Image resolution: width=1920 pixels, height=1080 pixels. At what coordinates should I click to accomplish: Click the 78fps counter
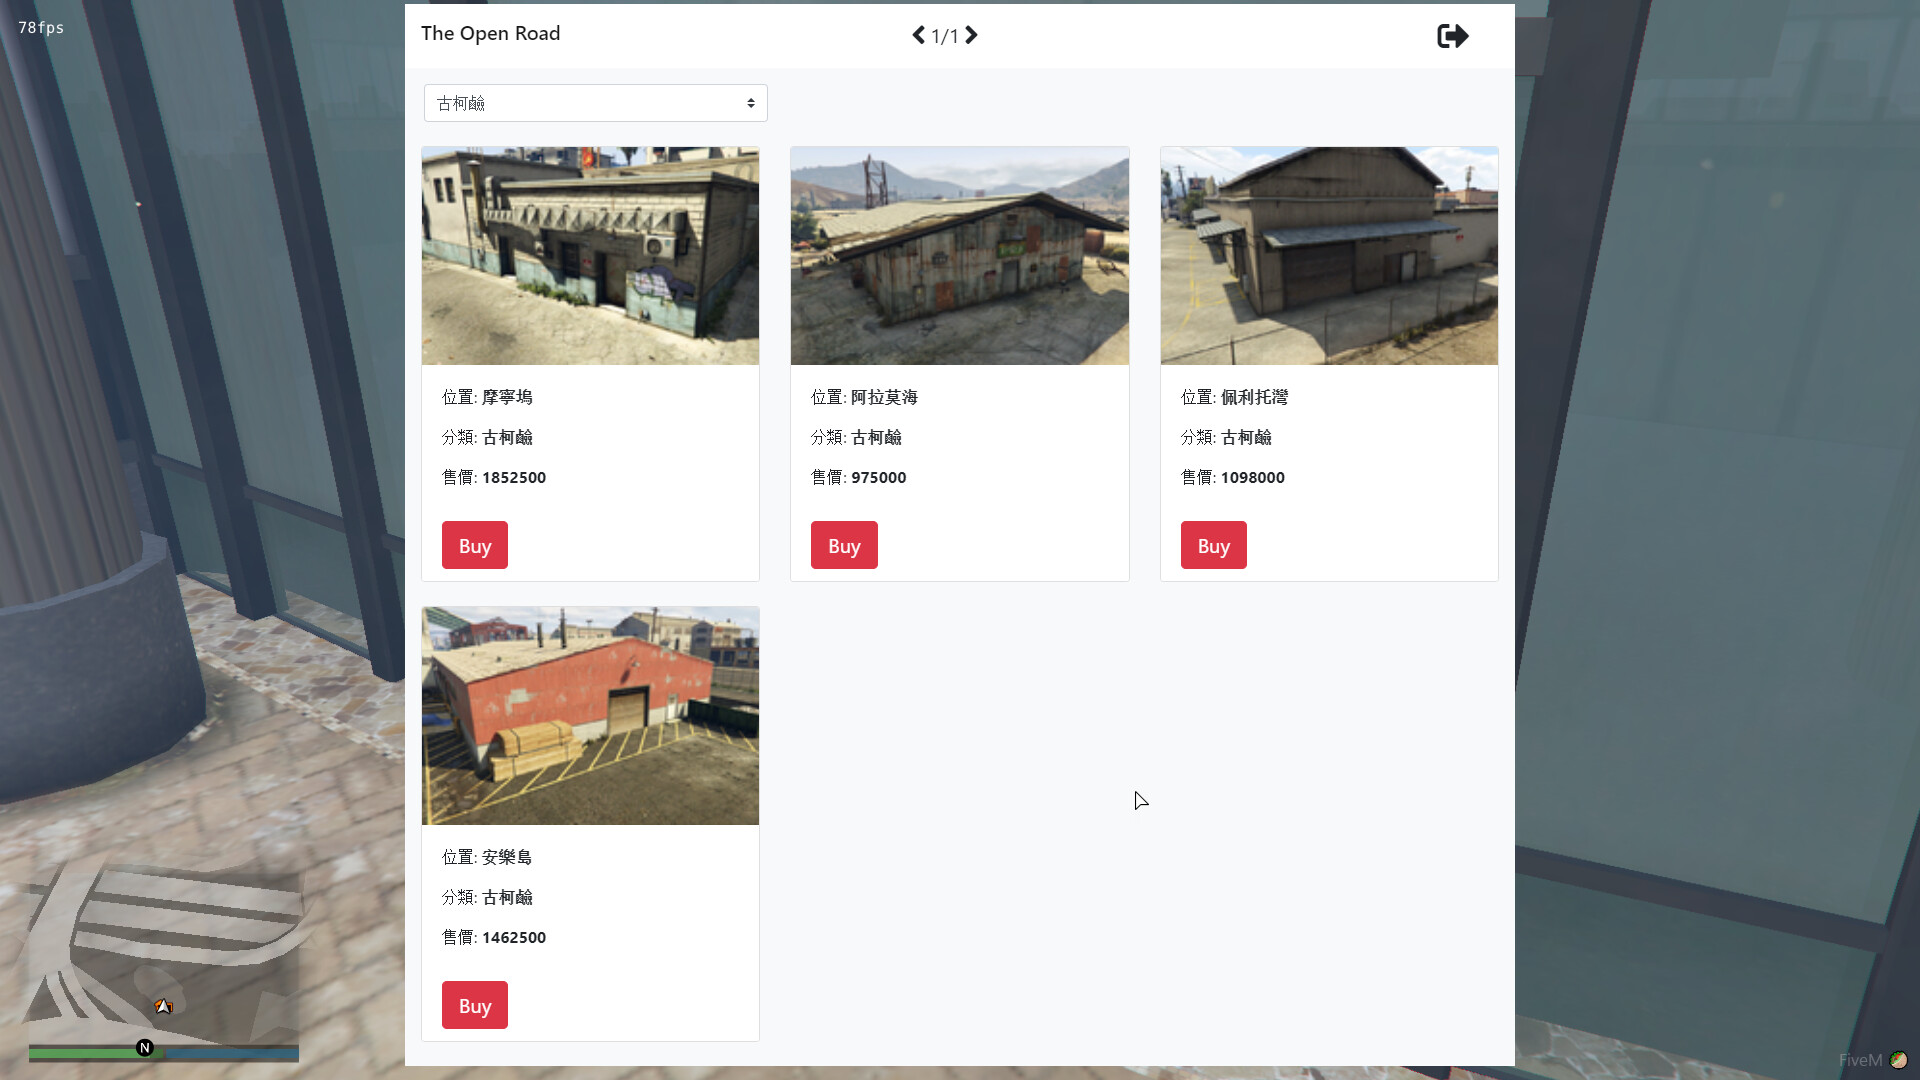click(x=41, y=27)
